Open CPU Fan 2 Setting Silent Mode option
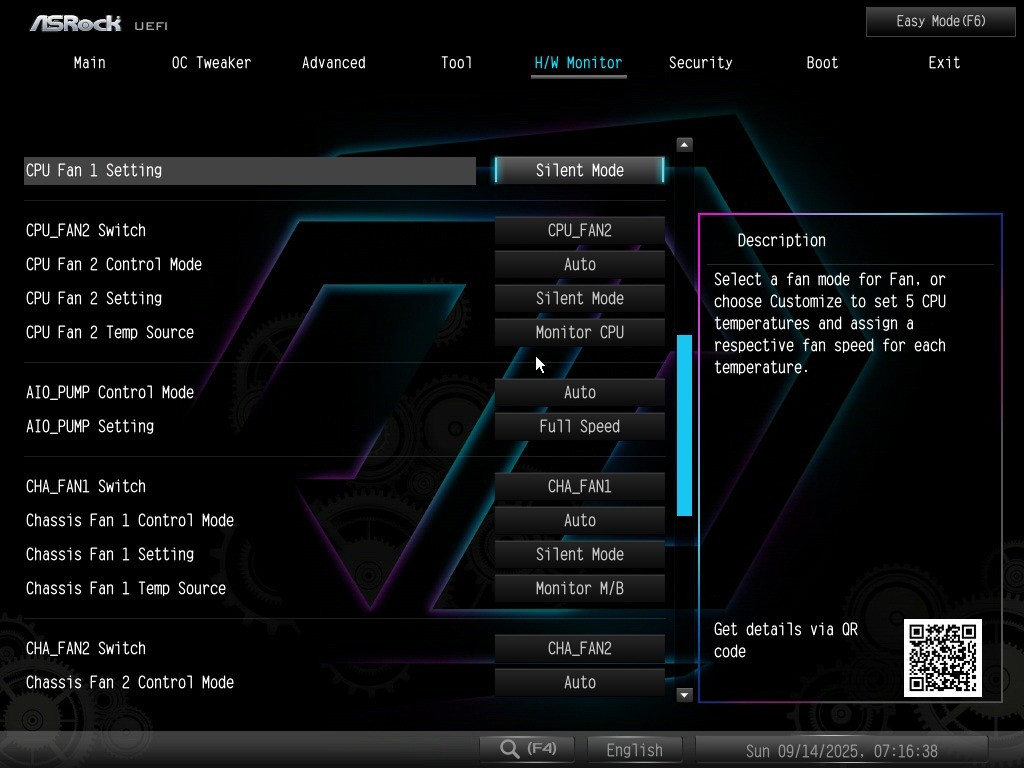This screenshot has width=1024, height=768. coord(579,298)
